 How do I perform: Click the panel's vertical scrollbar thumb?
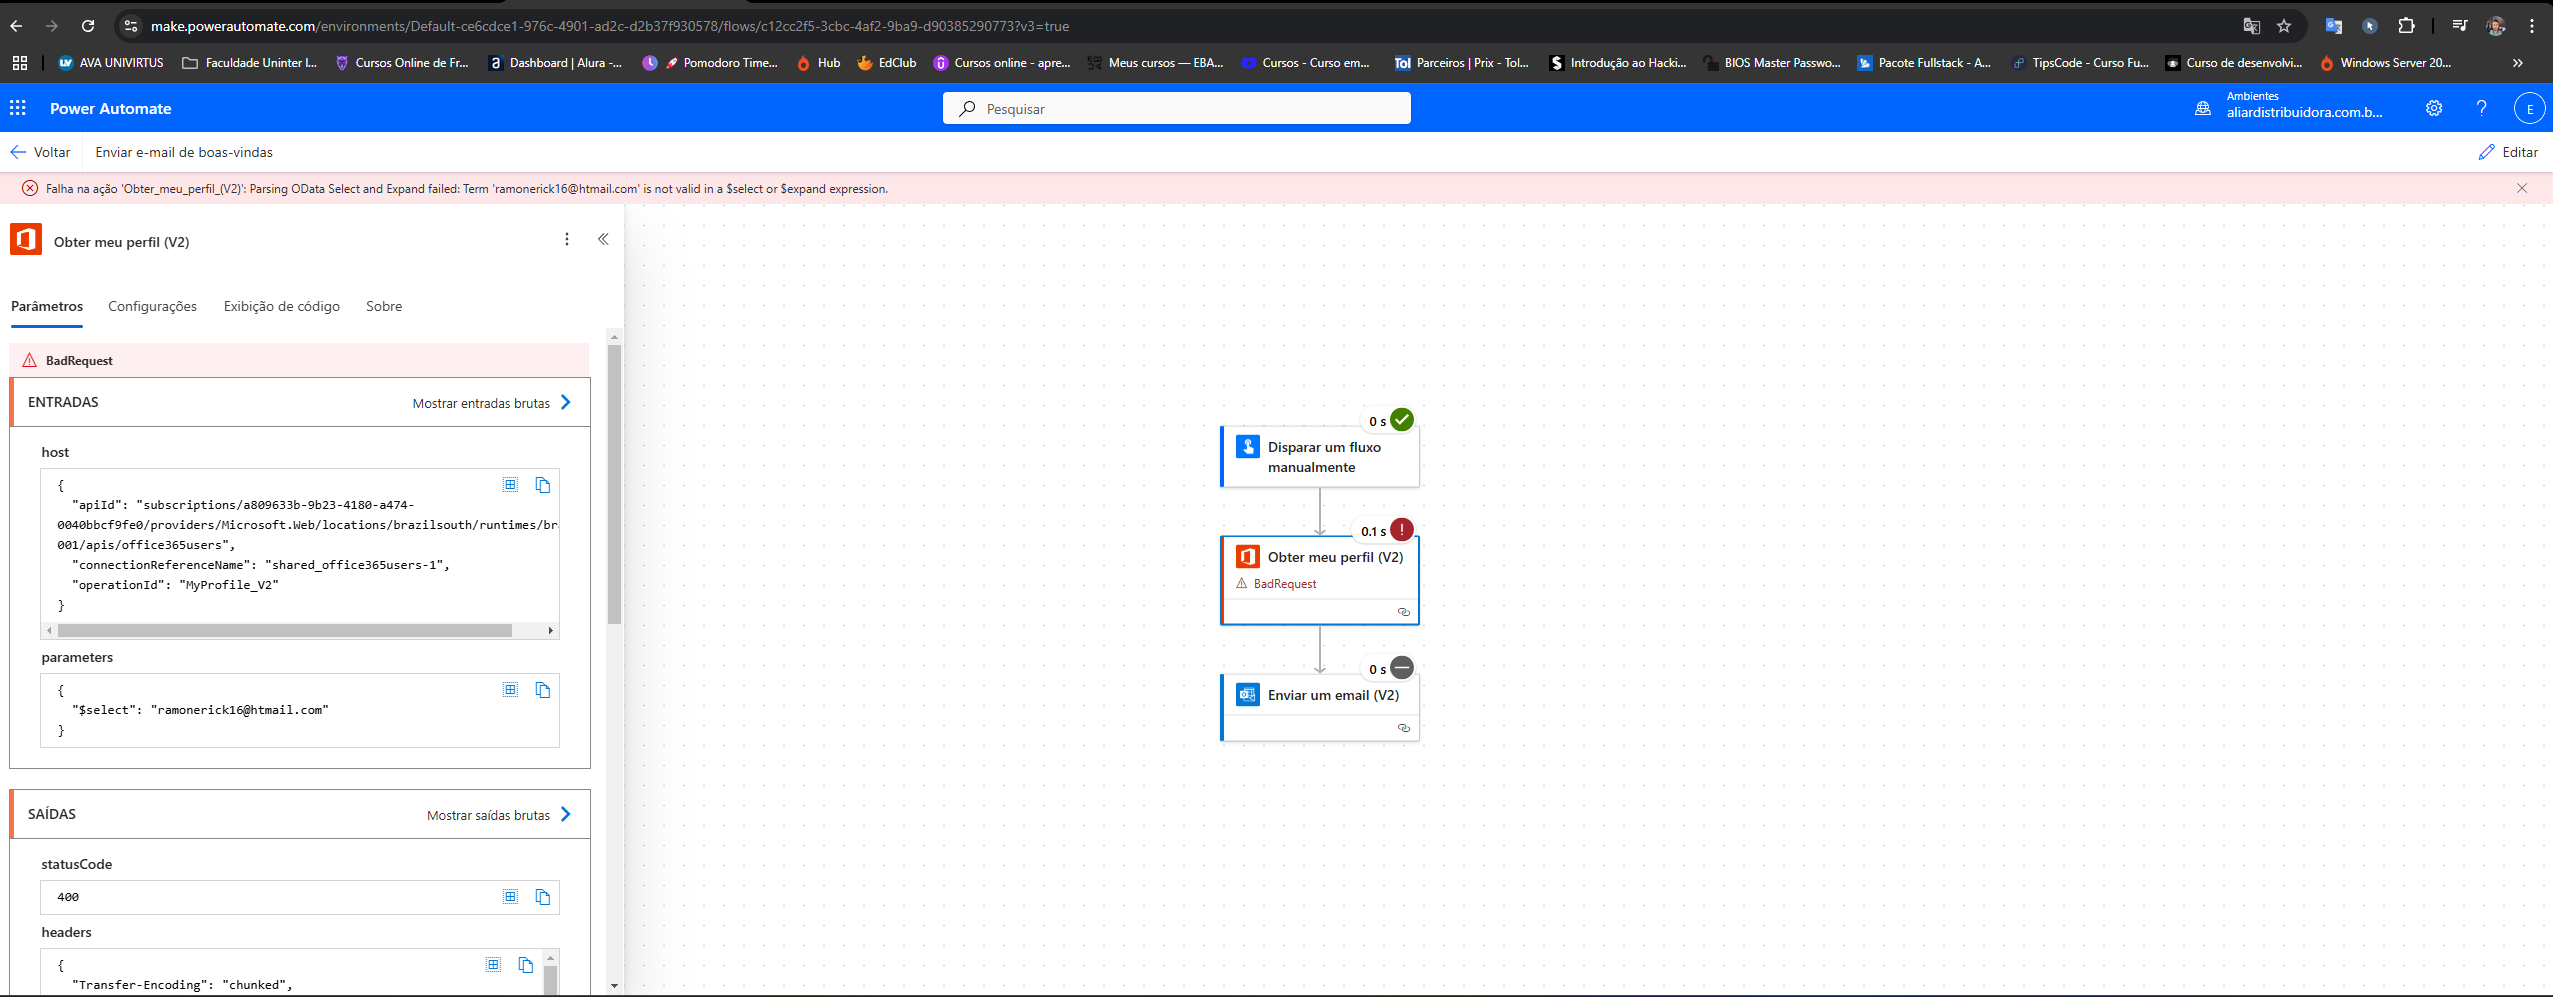pos(614,485)
